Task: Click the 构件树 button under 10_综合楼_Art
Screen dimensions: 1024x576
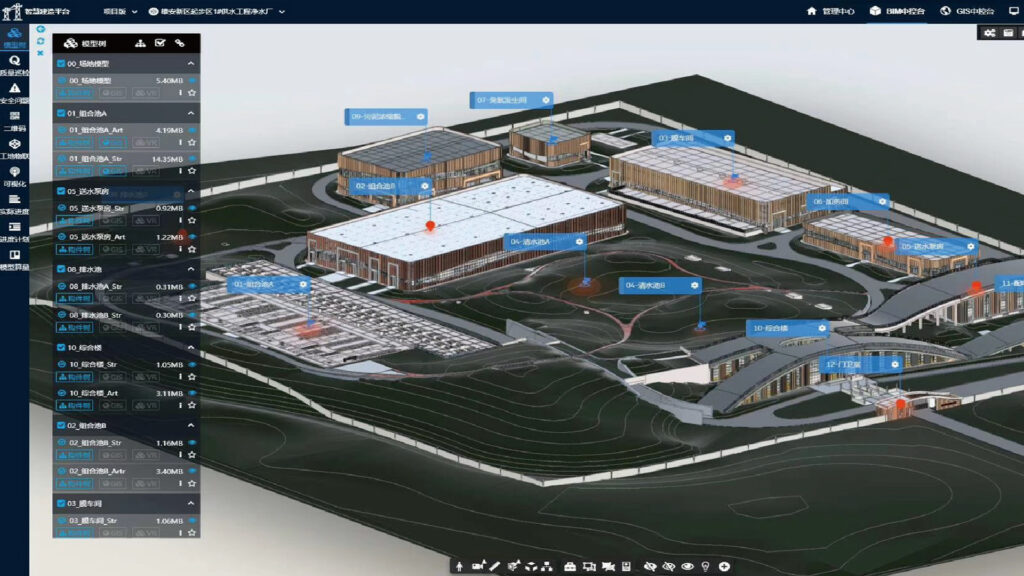Action: [75, 405]
